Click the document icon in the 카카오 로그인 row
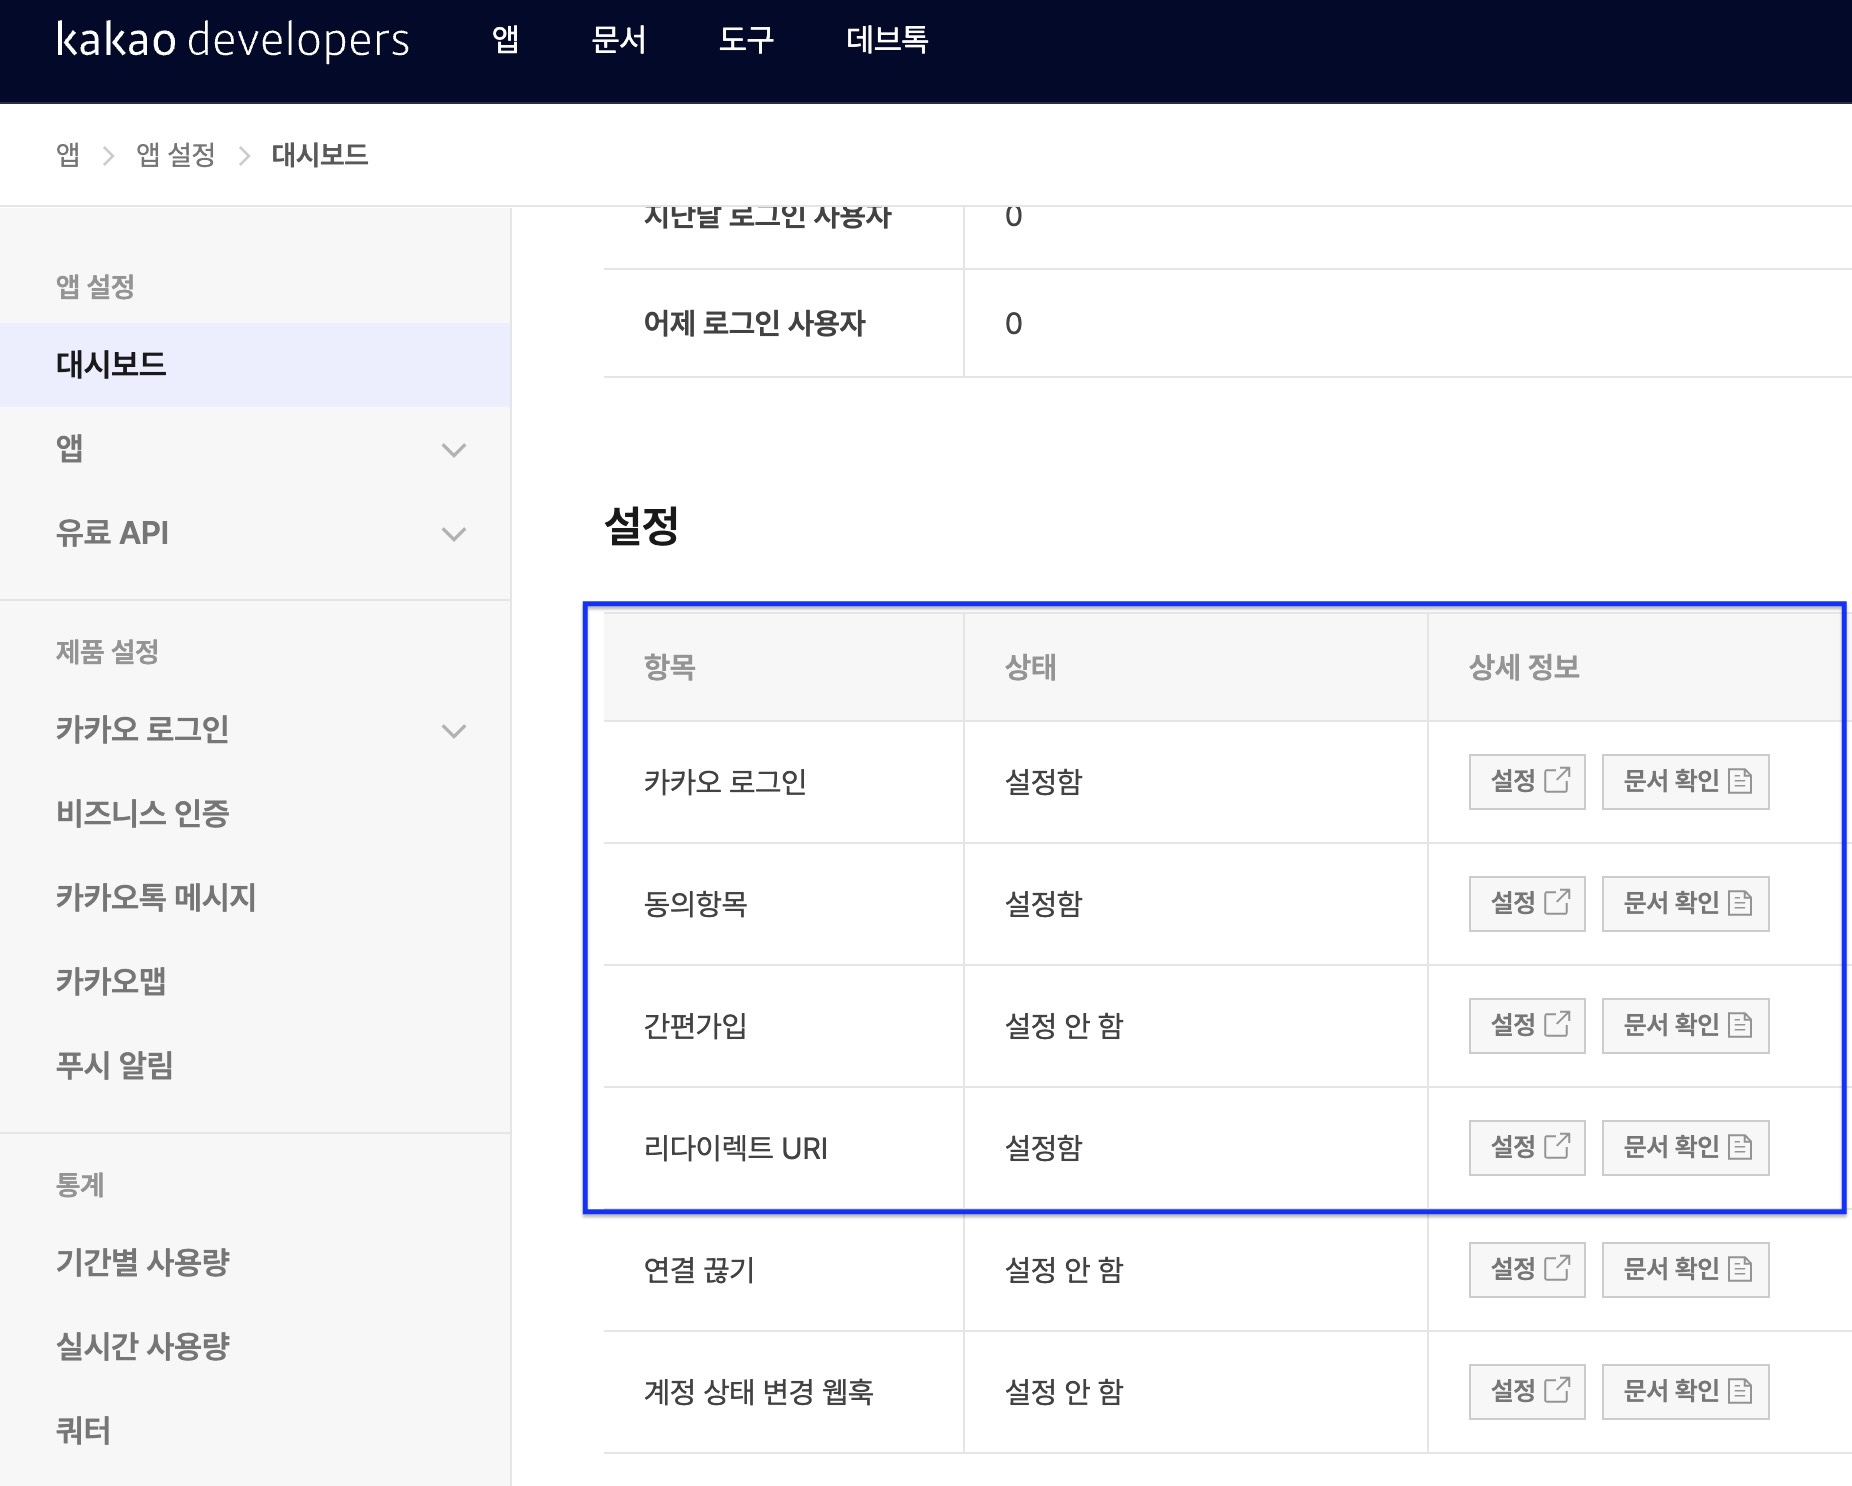 (x=1740, y=781)
